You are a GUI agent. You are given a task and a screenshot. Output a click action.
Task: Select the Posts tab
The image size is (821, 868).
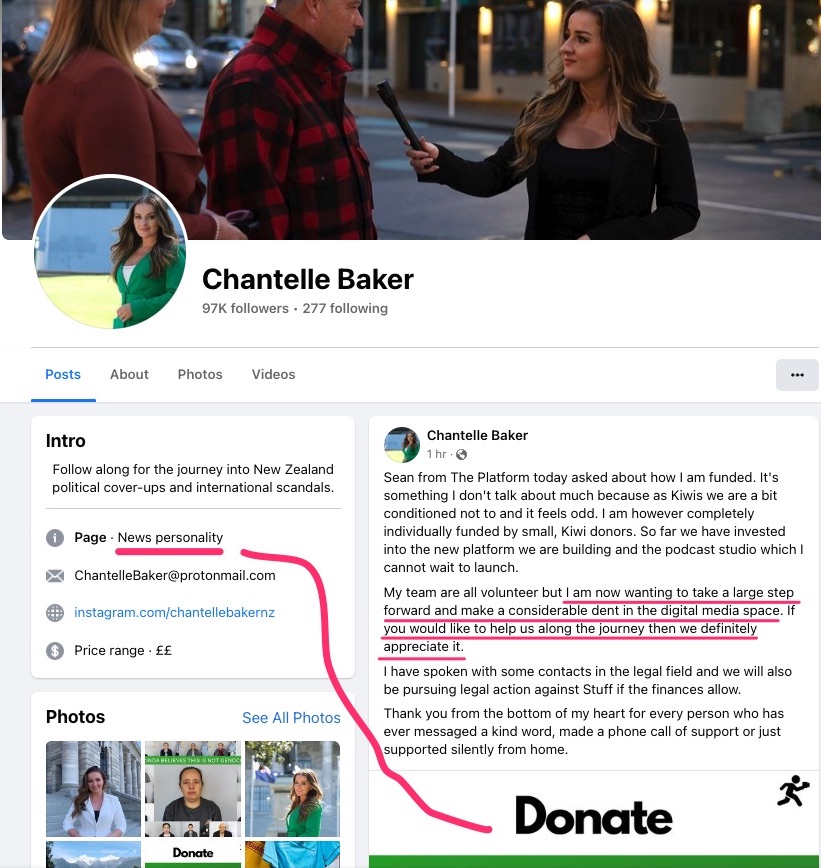pyautogui.click(x=63, y=375)
